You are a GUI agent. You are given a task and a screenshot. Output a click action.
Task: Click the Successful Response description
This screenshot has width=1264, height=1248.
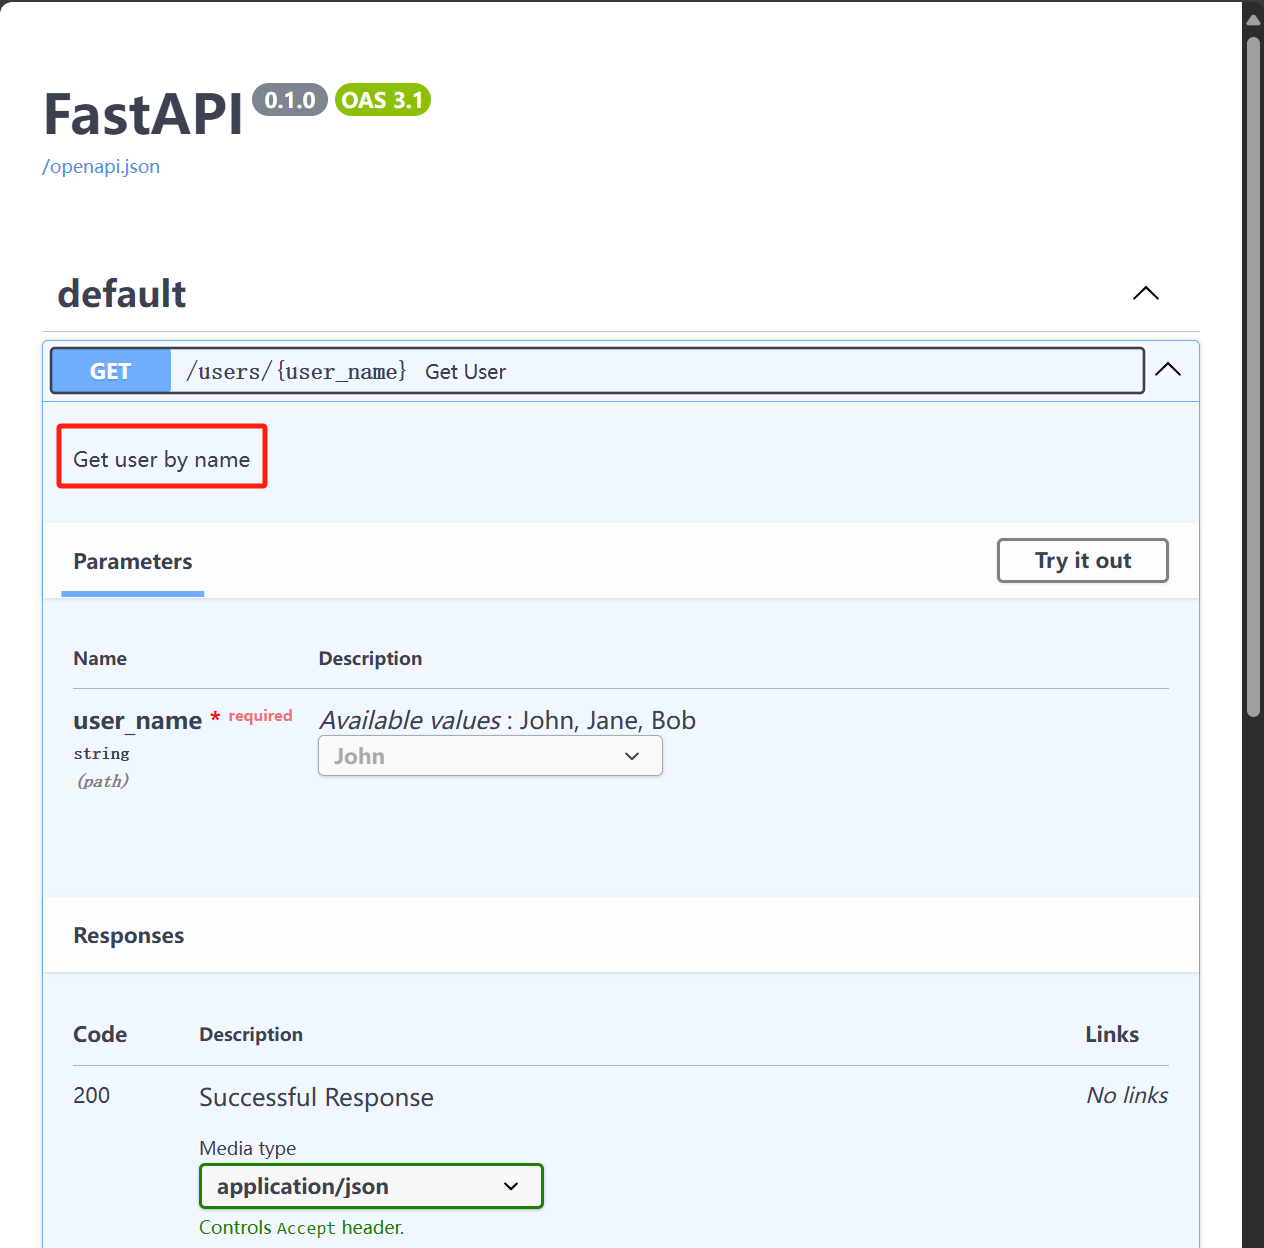tap(317, 1097)
